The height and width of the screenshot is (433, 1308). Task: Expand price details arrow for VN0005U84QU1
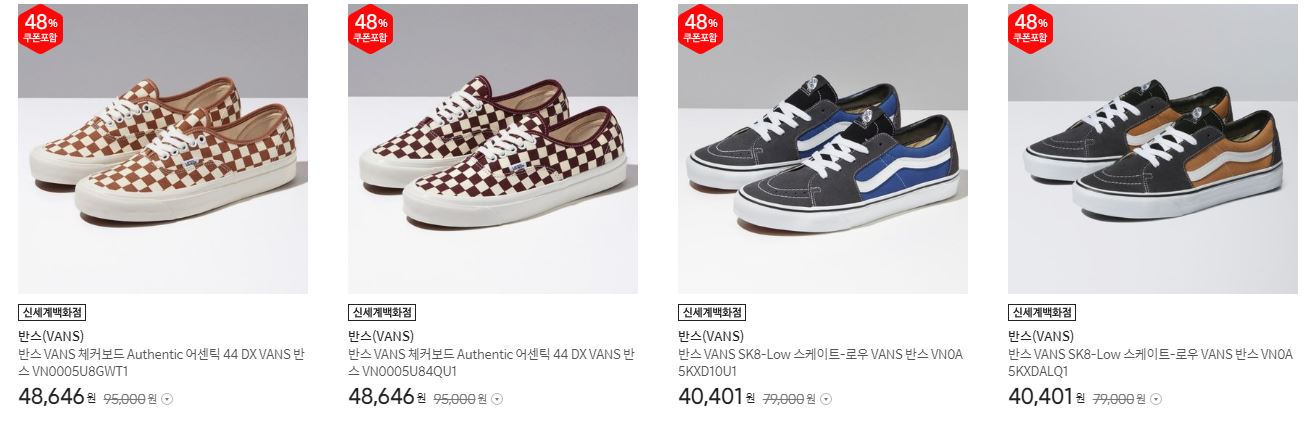coord(497,399)
